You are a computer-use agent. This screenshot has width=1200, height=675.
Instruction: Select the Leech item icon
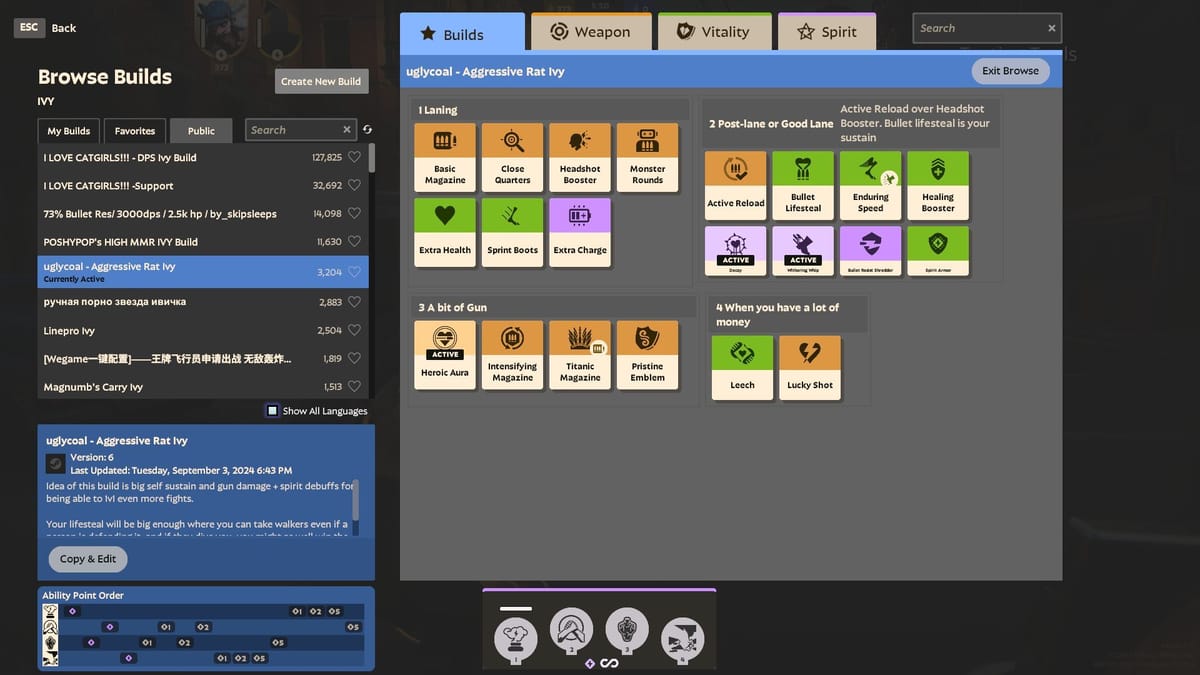[x=742, y=353]
